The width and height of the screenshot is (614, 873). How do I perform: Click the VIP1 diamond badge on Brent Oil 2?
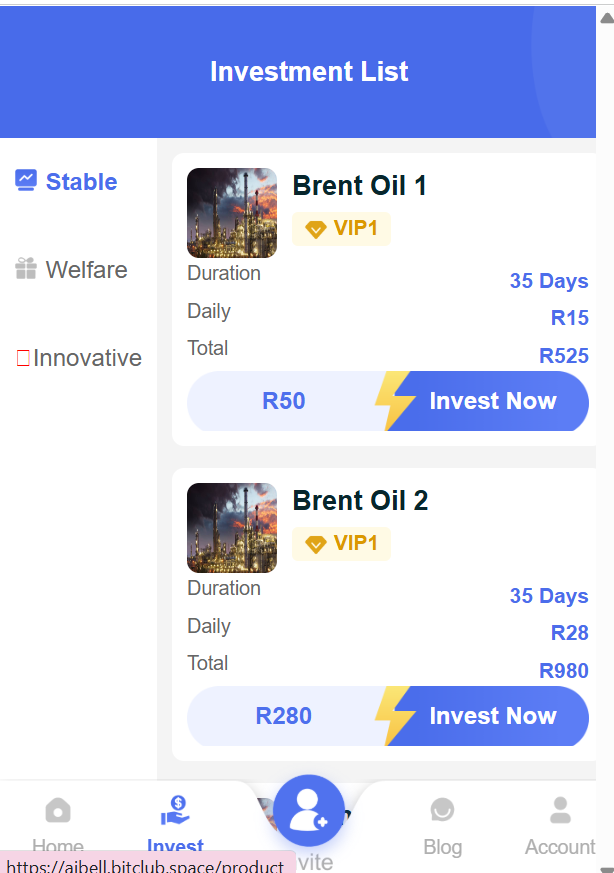click(341, 544)
